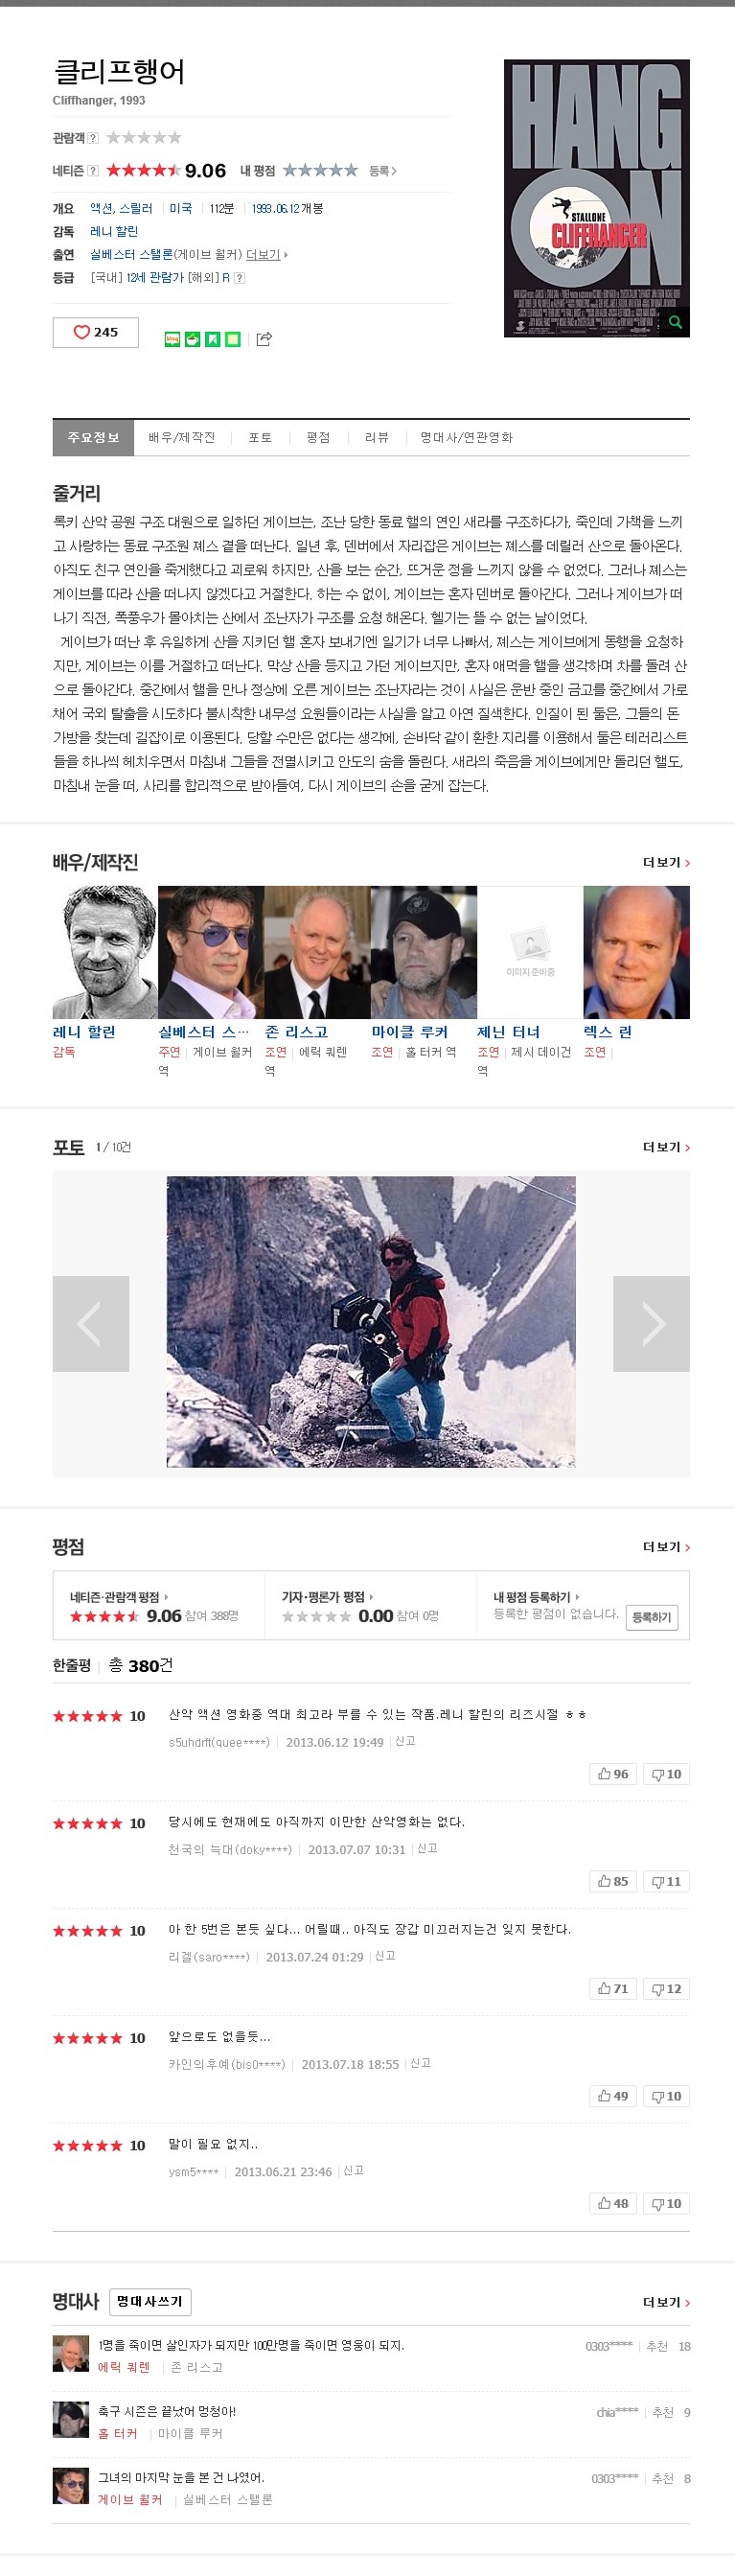Click help icon next to 네티즌 rating
Screen dimensions: 735x2576
point(93,171)
